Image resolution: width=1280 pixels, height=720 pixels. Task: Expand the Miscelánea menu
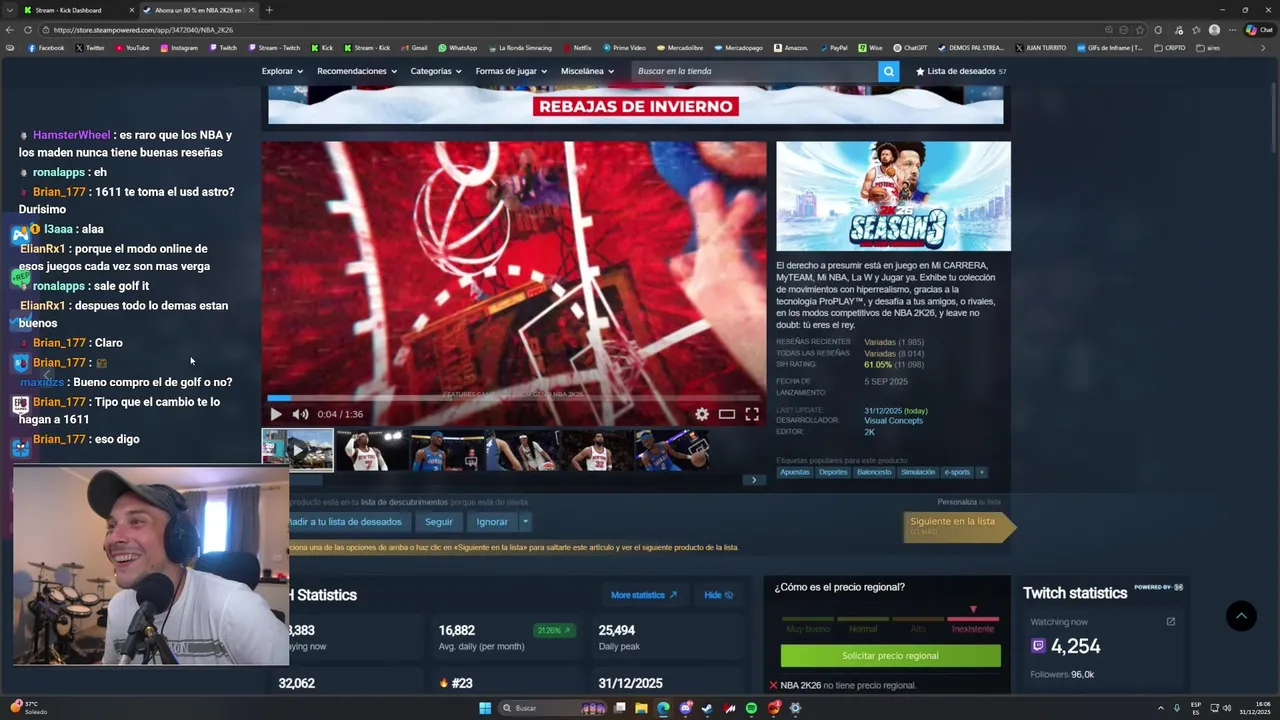point(587,71)
